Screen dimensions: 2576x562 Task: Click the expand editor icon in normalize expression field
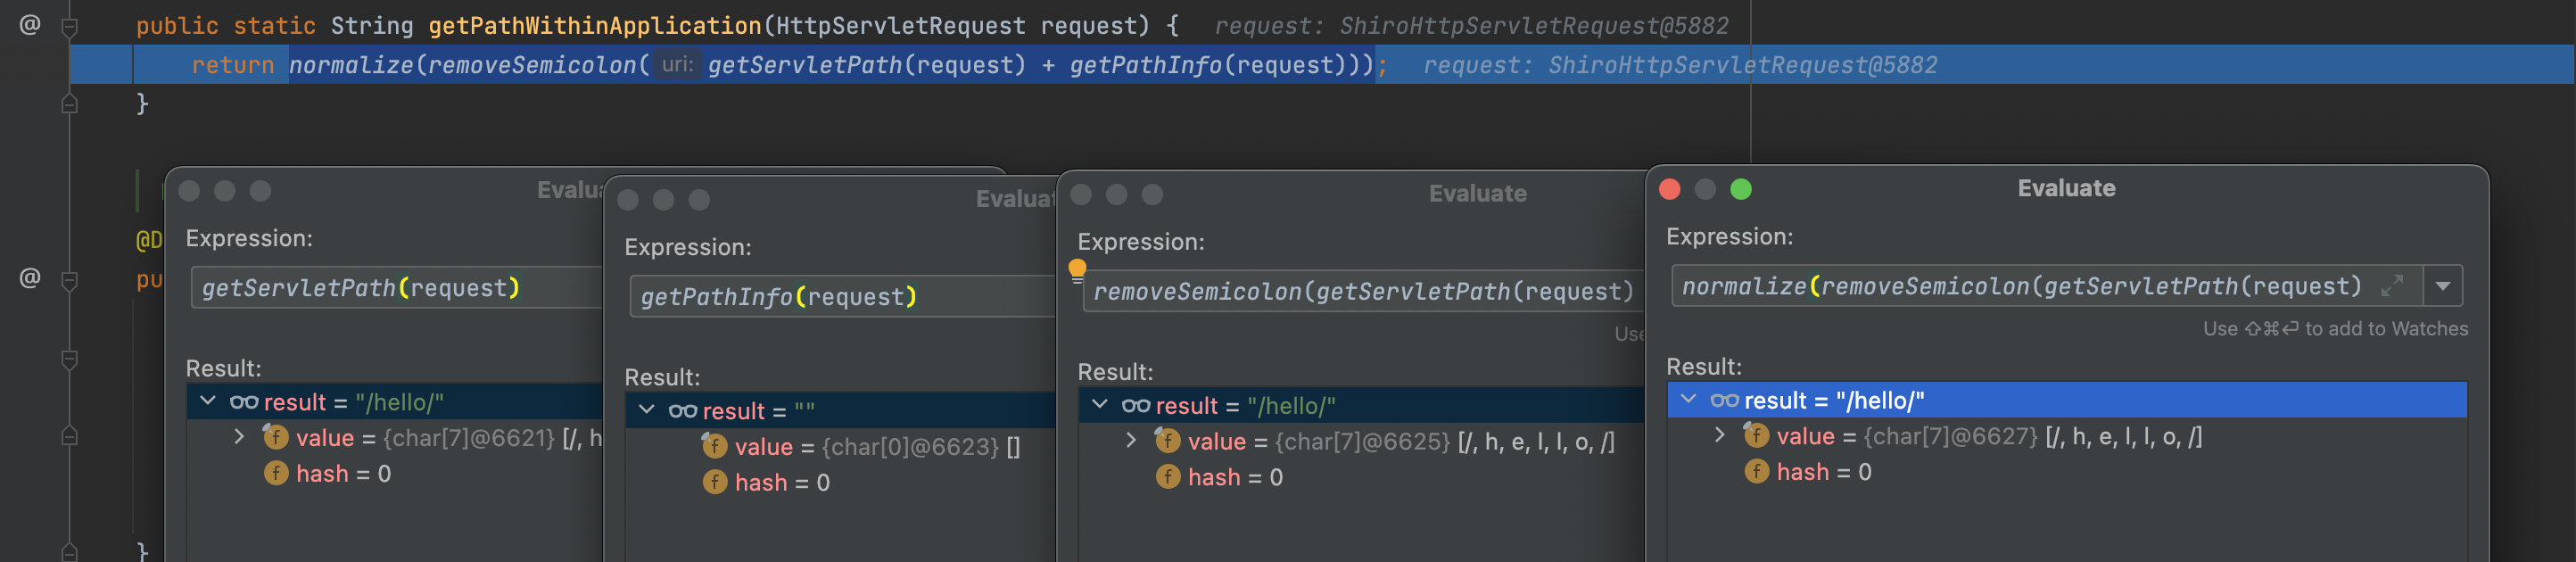[x=2392, y=286]
